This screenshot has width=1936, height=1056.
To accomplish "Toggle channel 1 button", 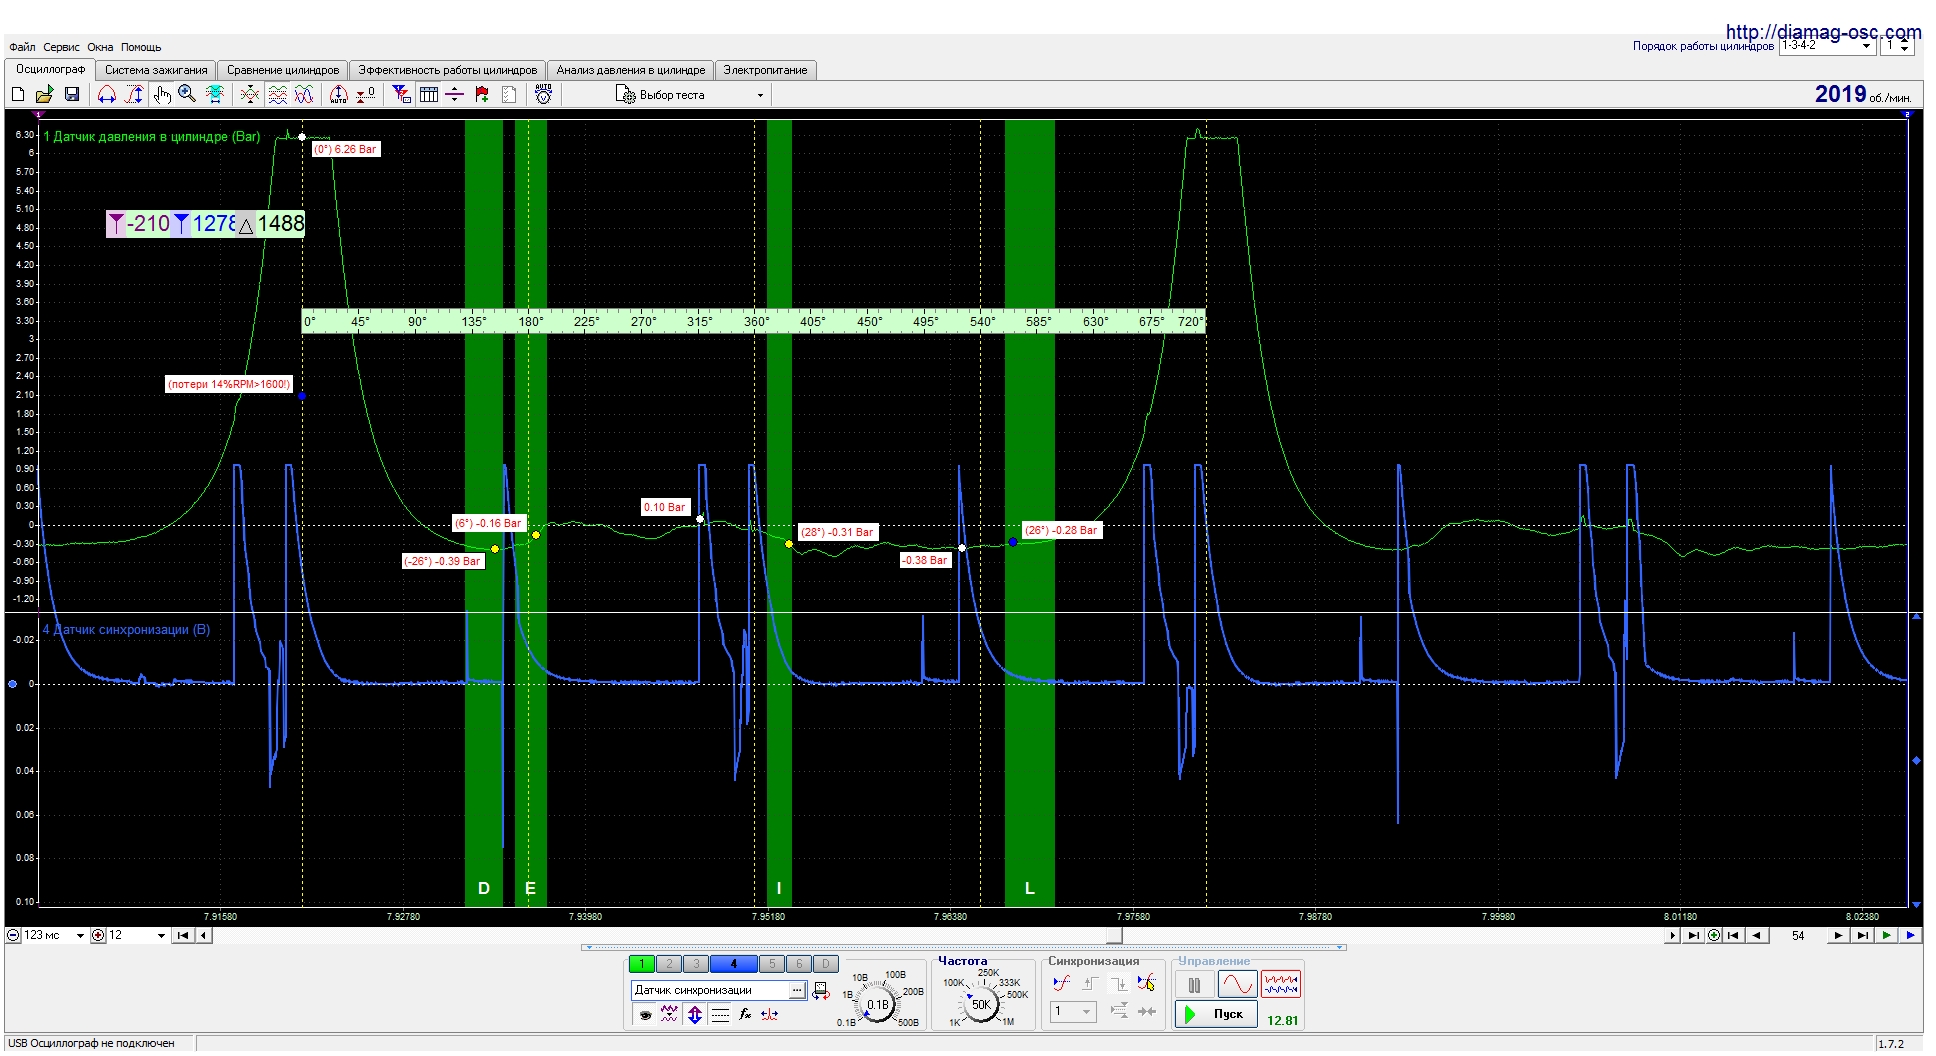I will tap(642, 964).
